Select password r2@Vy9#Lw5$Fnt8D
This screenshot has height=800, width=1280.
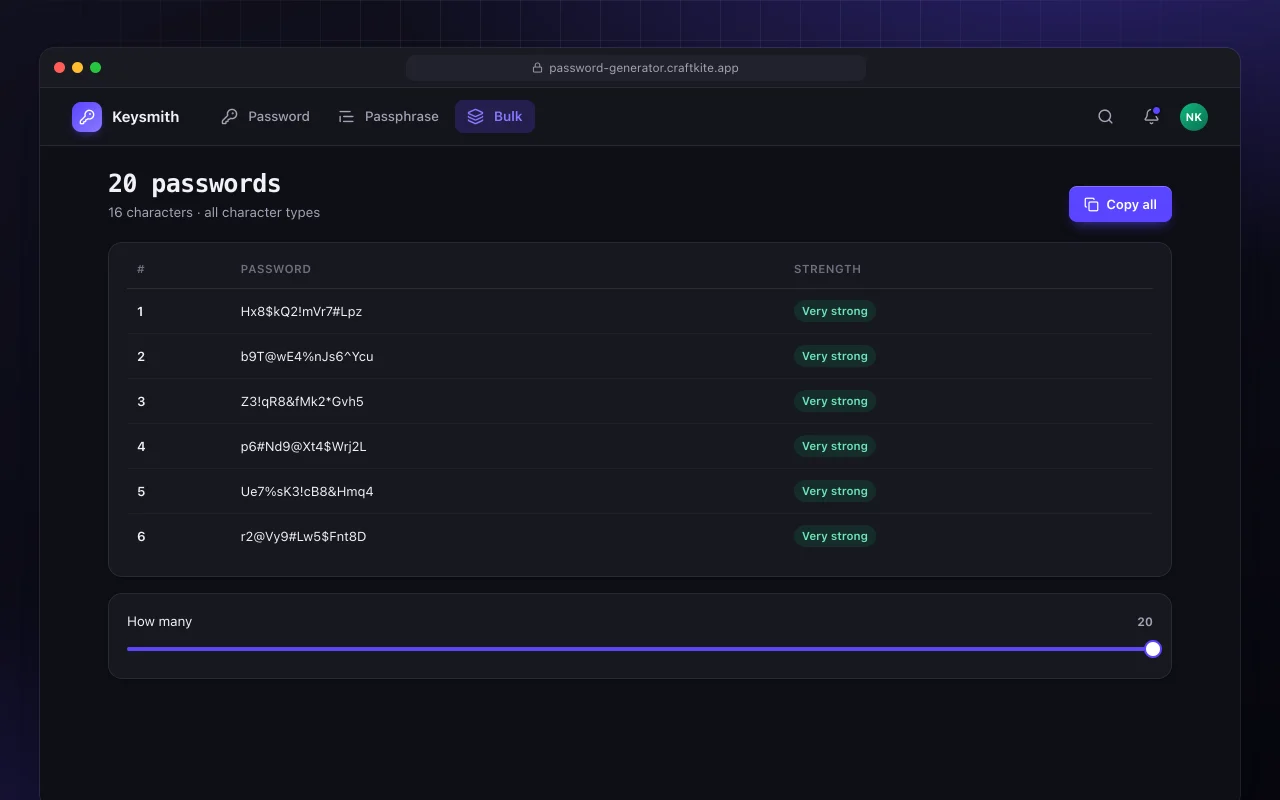click(x=303, y=536)
